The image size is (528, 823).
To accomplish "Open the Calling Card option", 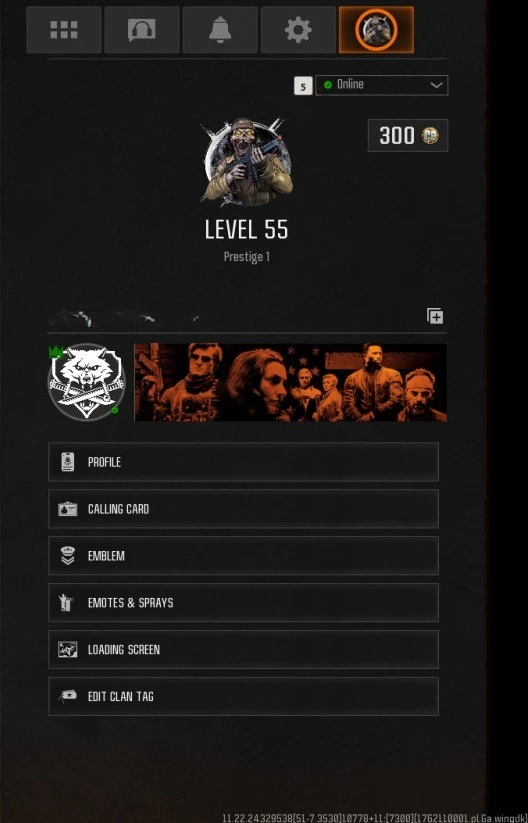I will pyautogui.click(x=244, y=509).
